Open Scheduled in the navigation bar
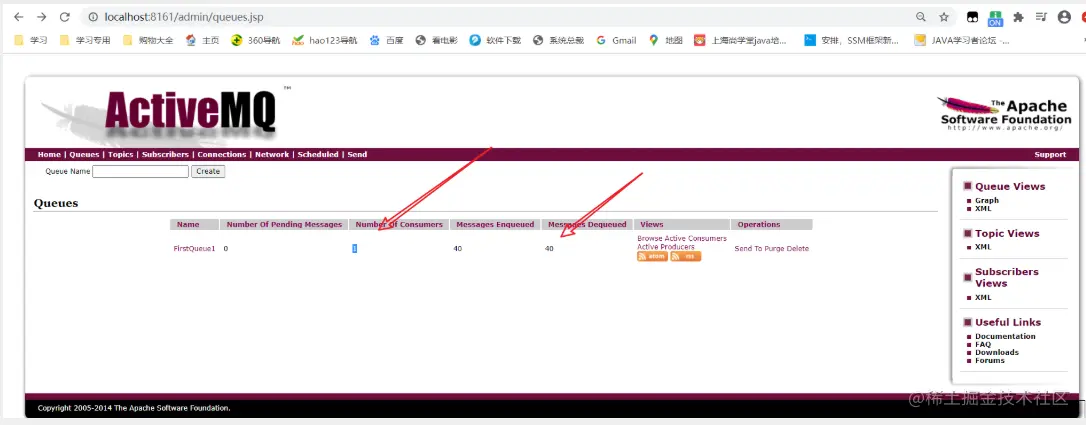 click(x=318, y=154)
